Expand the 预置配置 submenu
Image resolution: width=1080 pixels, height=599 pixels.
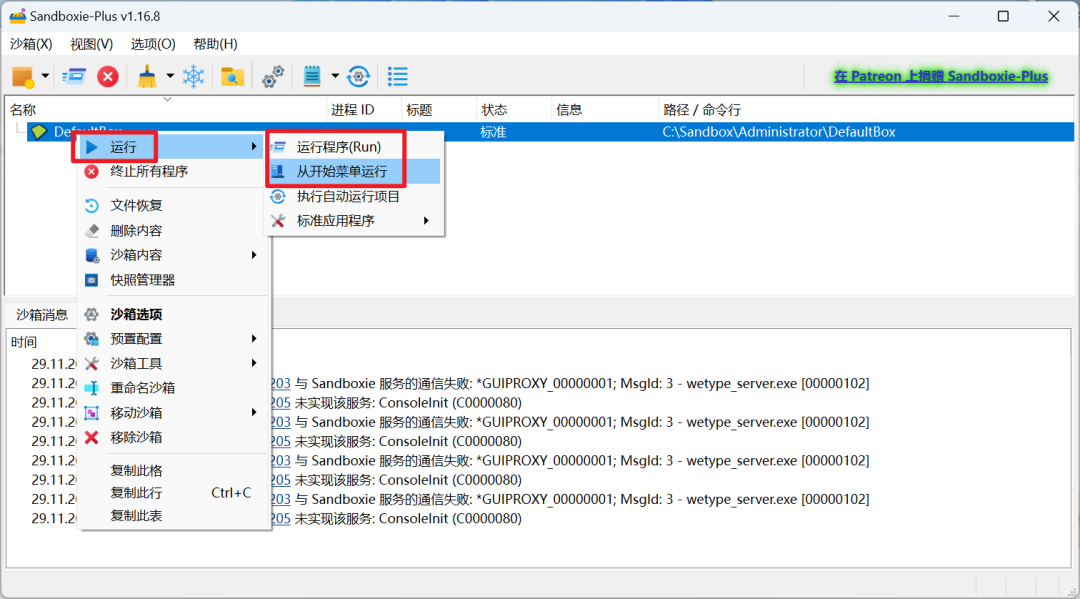click(x=172, y=339)
